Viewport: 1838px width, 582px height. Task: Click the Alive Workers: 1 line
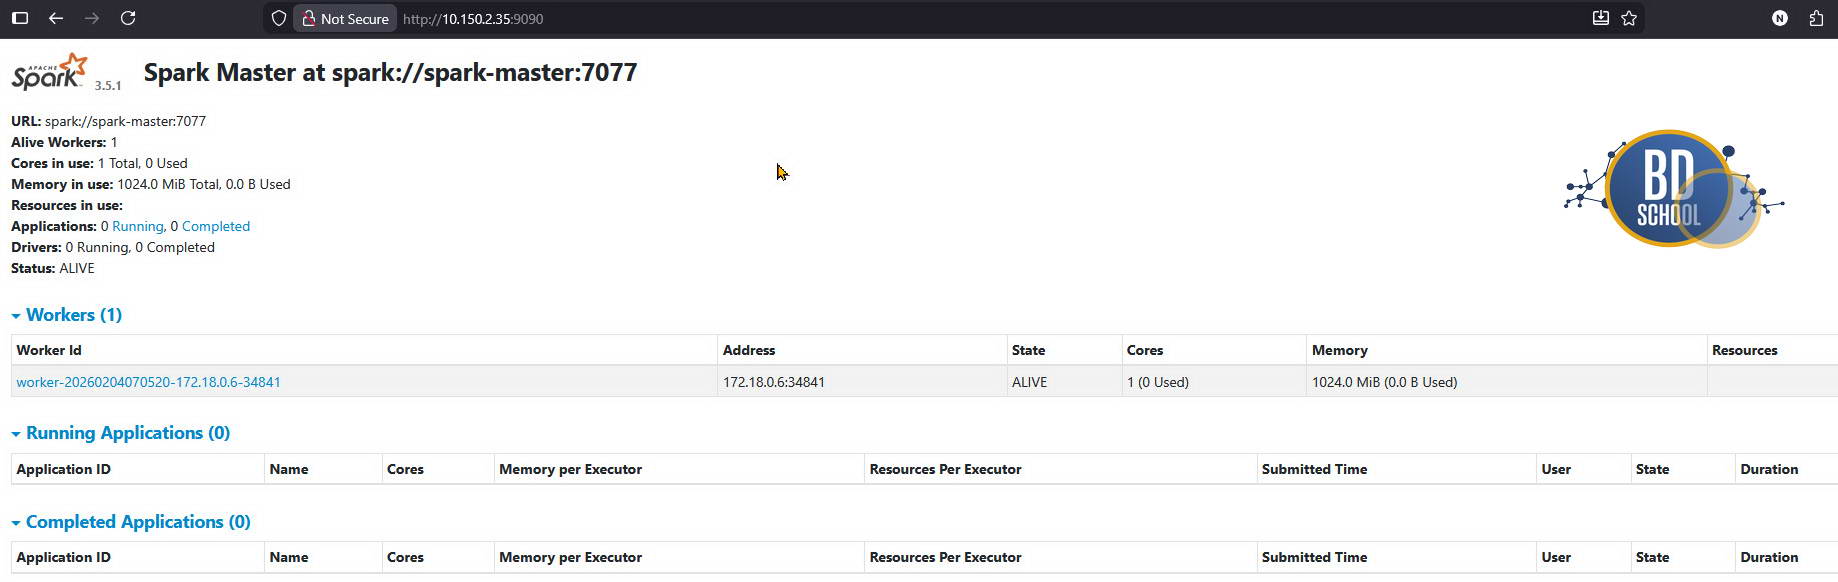point(64,142)
